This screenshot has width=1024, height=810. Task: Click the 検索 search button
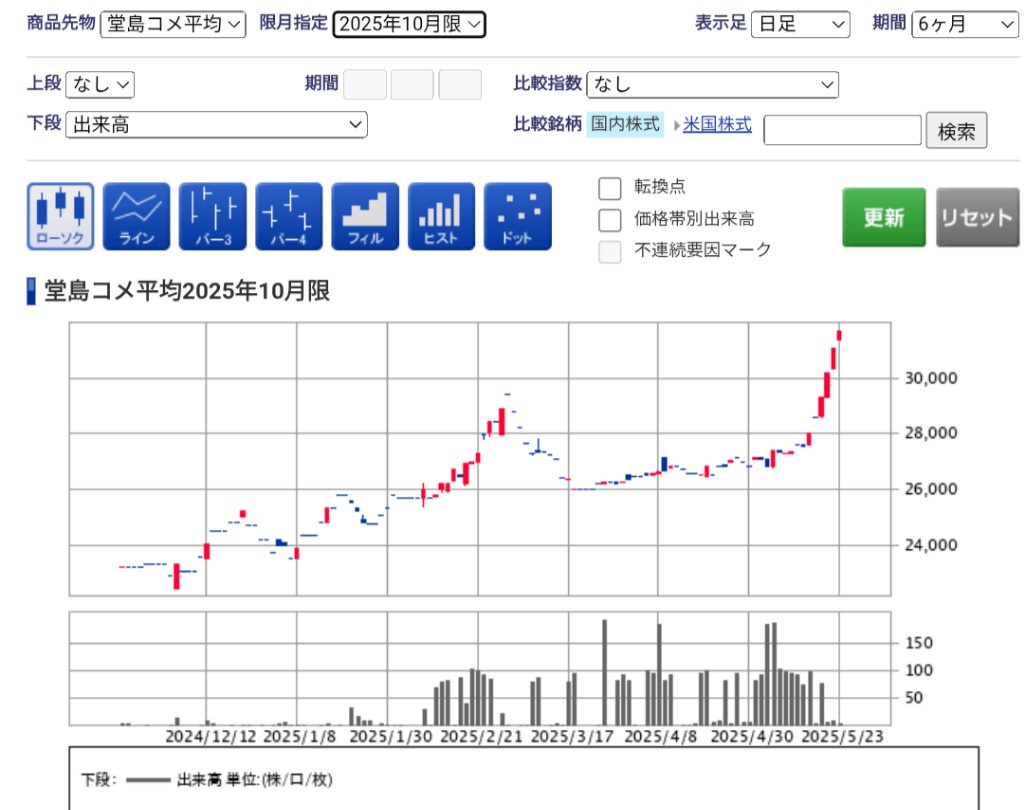(x=956, y=131)
